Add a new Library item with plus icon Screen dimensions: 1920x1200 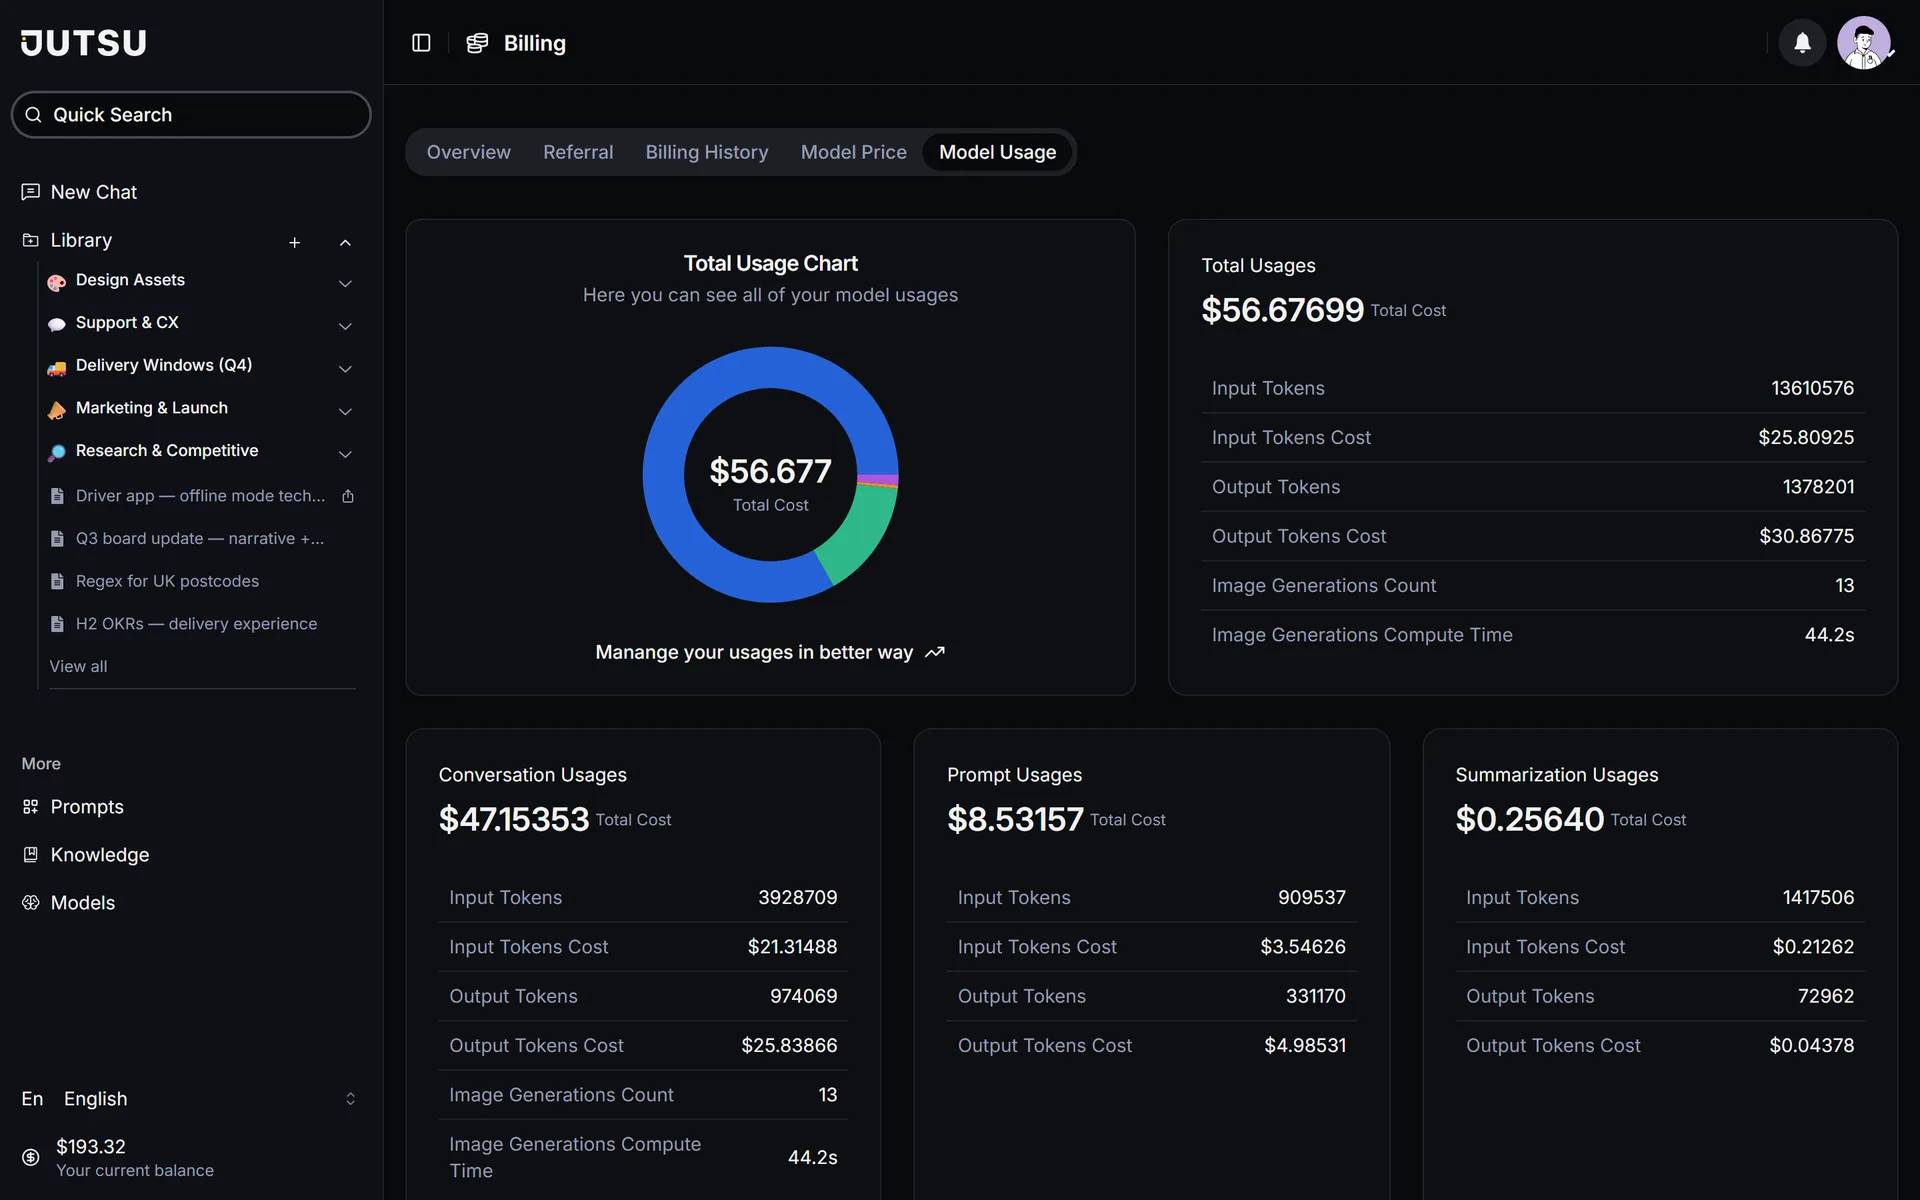tap(294, 243)
